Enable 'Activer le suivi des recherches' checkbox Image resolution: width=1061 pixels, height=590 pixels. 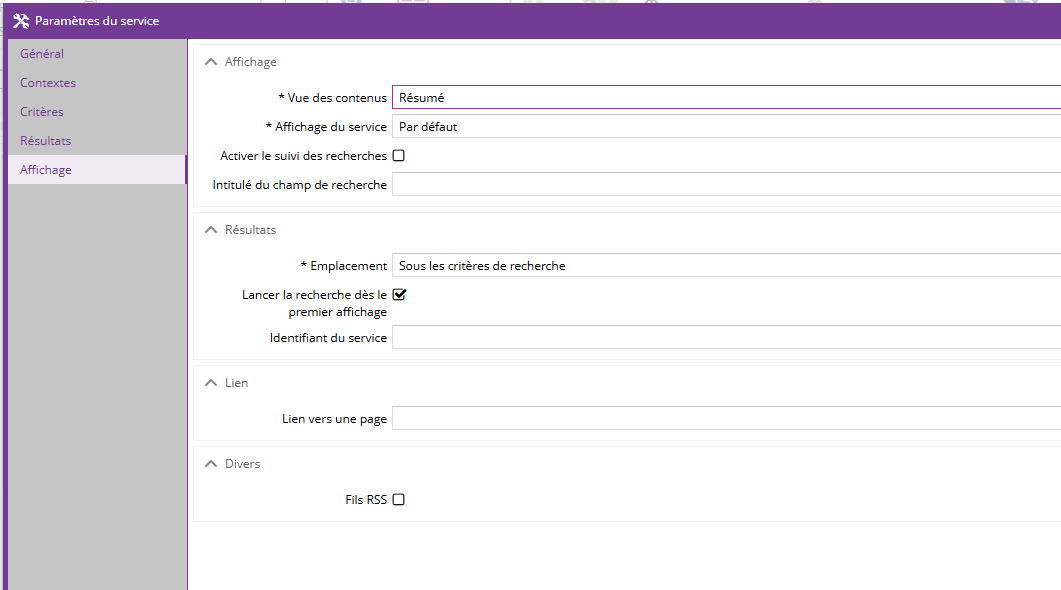pos(399,156)
